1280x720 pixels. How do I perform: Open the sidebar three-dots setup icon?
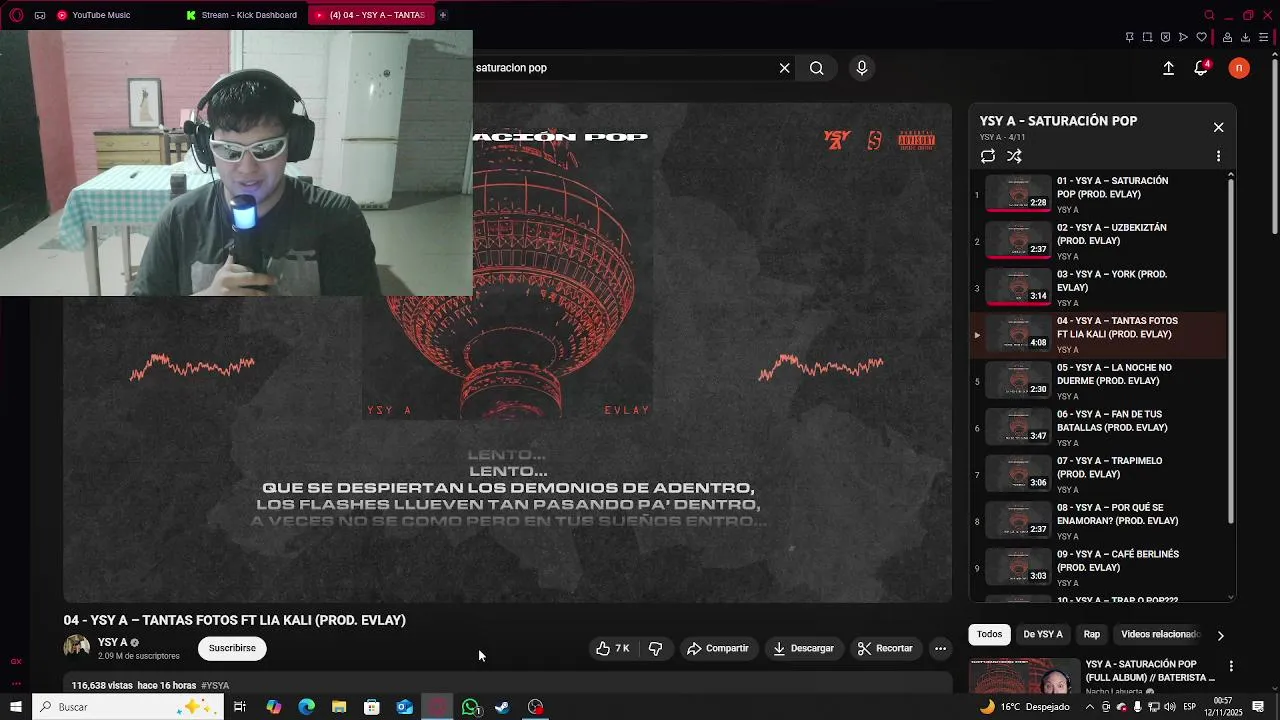tap(16, 683)
